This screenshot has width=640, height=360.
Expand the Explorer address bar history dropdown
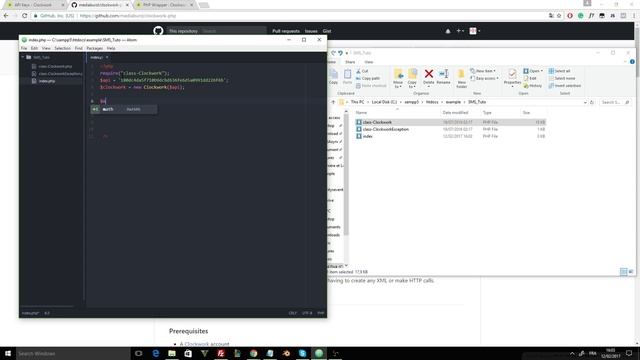coord(585,102)
